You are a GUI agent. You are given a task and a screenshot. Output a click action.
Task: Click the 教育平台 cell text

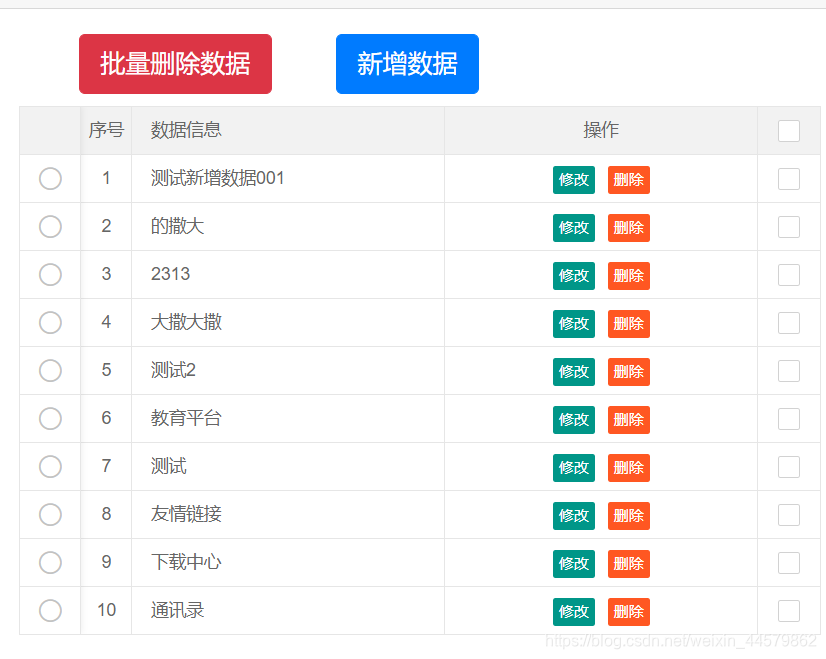pyautogui.click(x=186, y=418)
